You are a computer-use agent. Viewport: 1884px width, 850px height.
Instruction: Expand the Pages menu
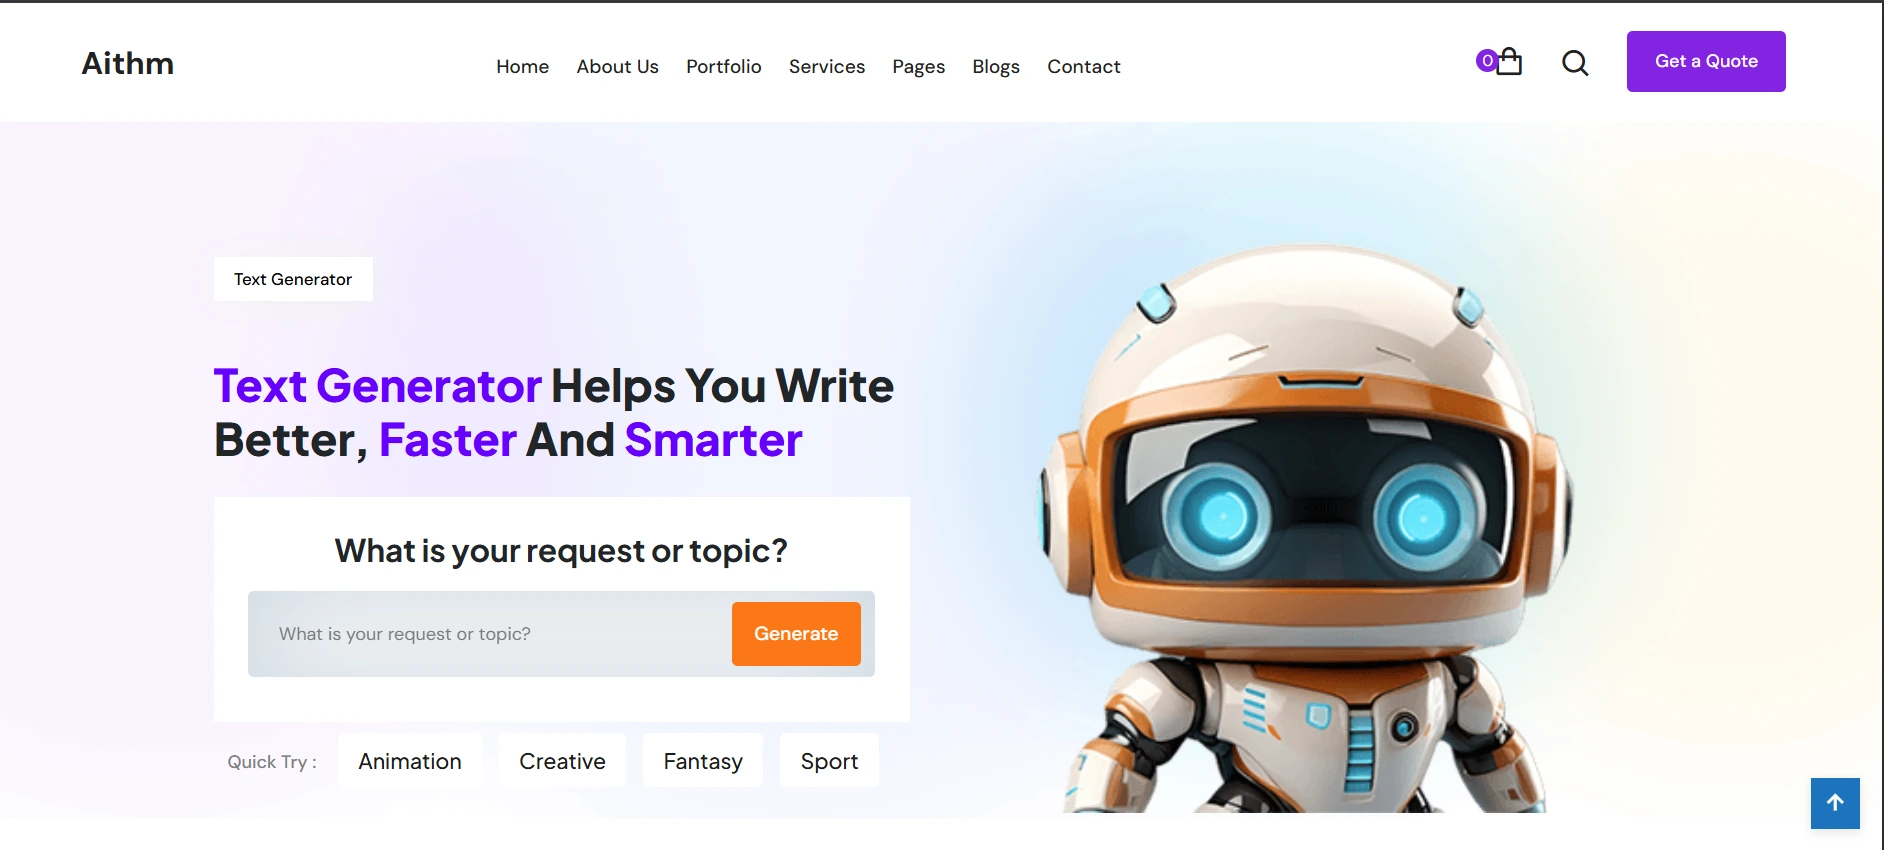click(x=919, y=67)
